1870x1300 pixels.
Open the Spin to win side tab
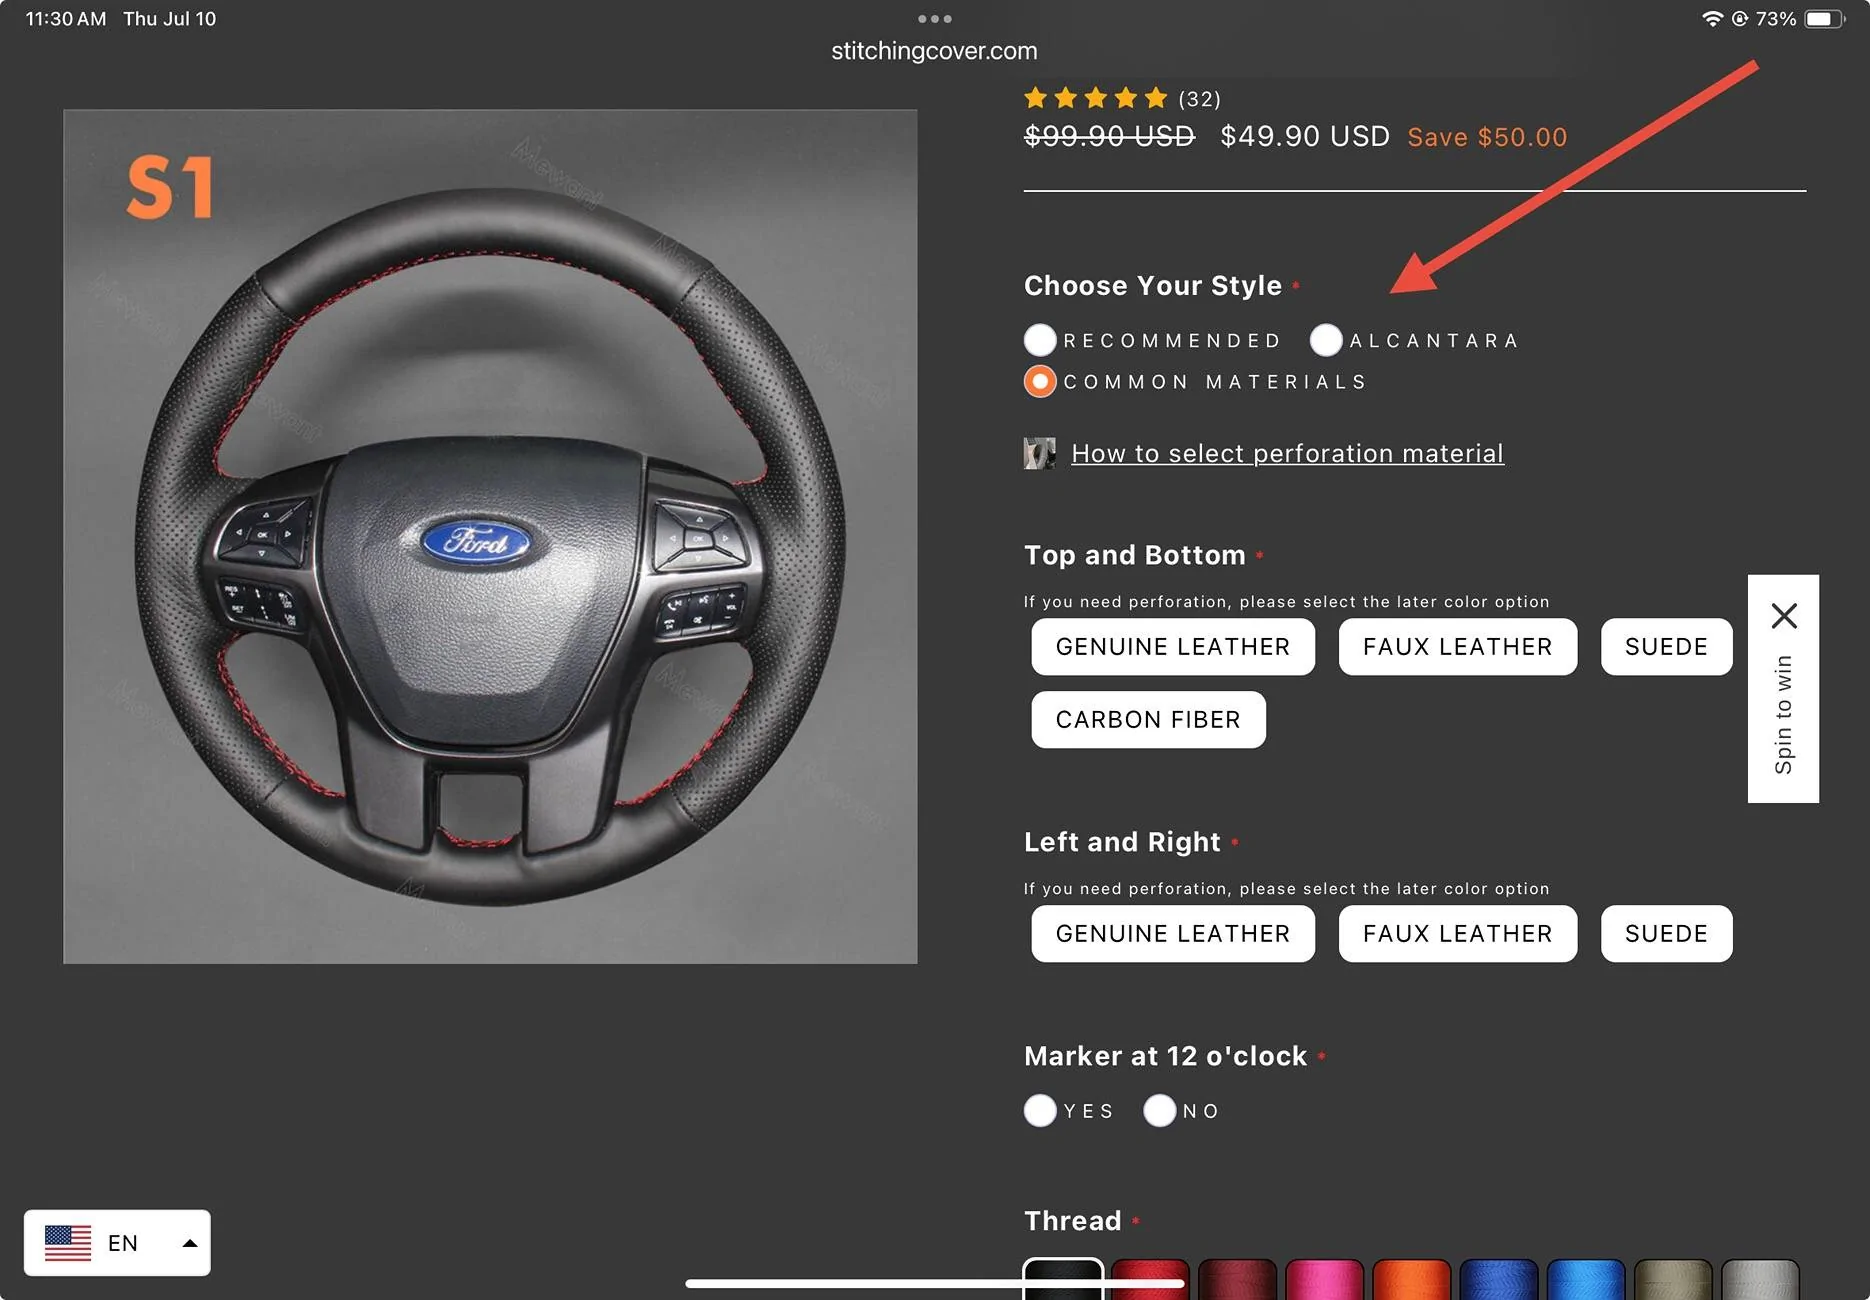click(x=1783, y=714)
